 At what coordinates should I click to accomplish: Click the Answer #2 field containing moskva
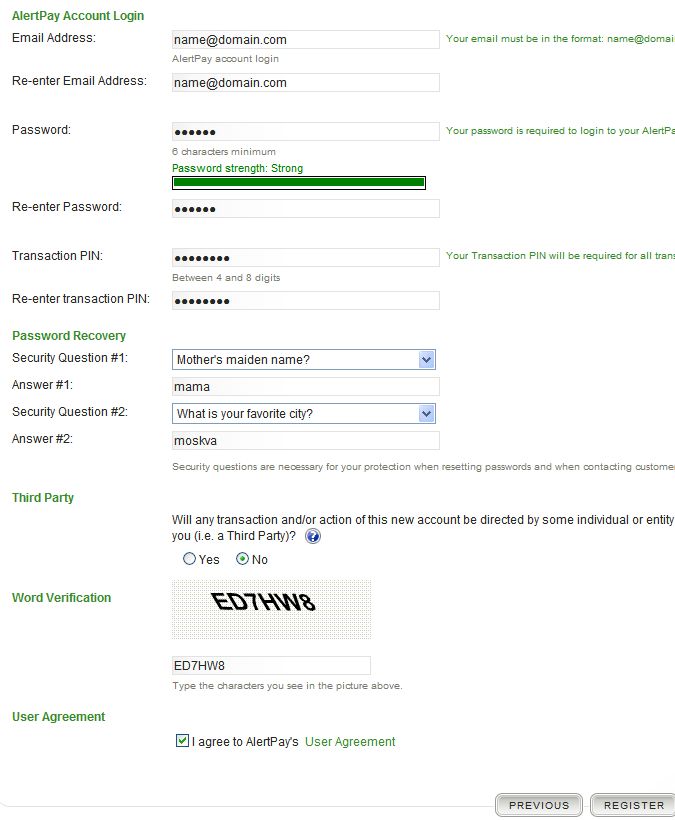click(x=305, y=440)
